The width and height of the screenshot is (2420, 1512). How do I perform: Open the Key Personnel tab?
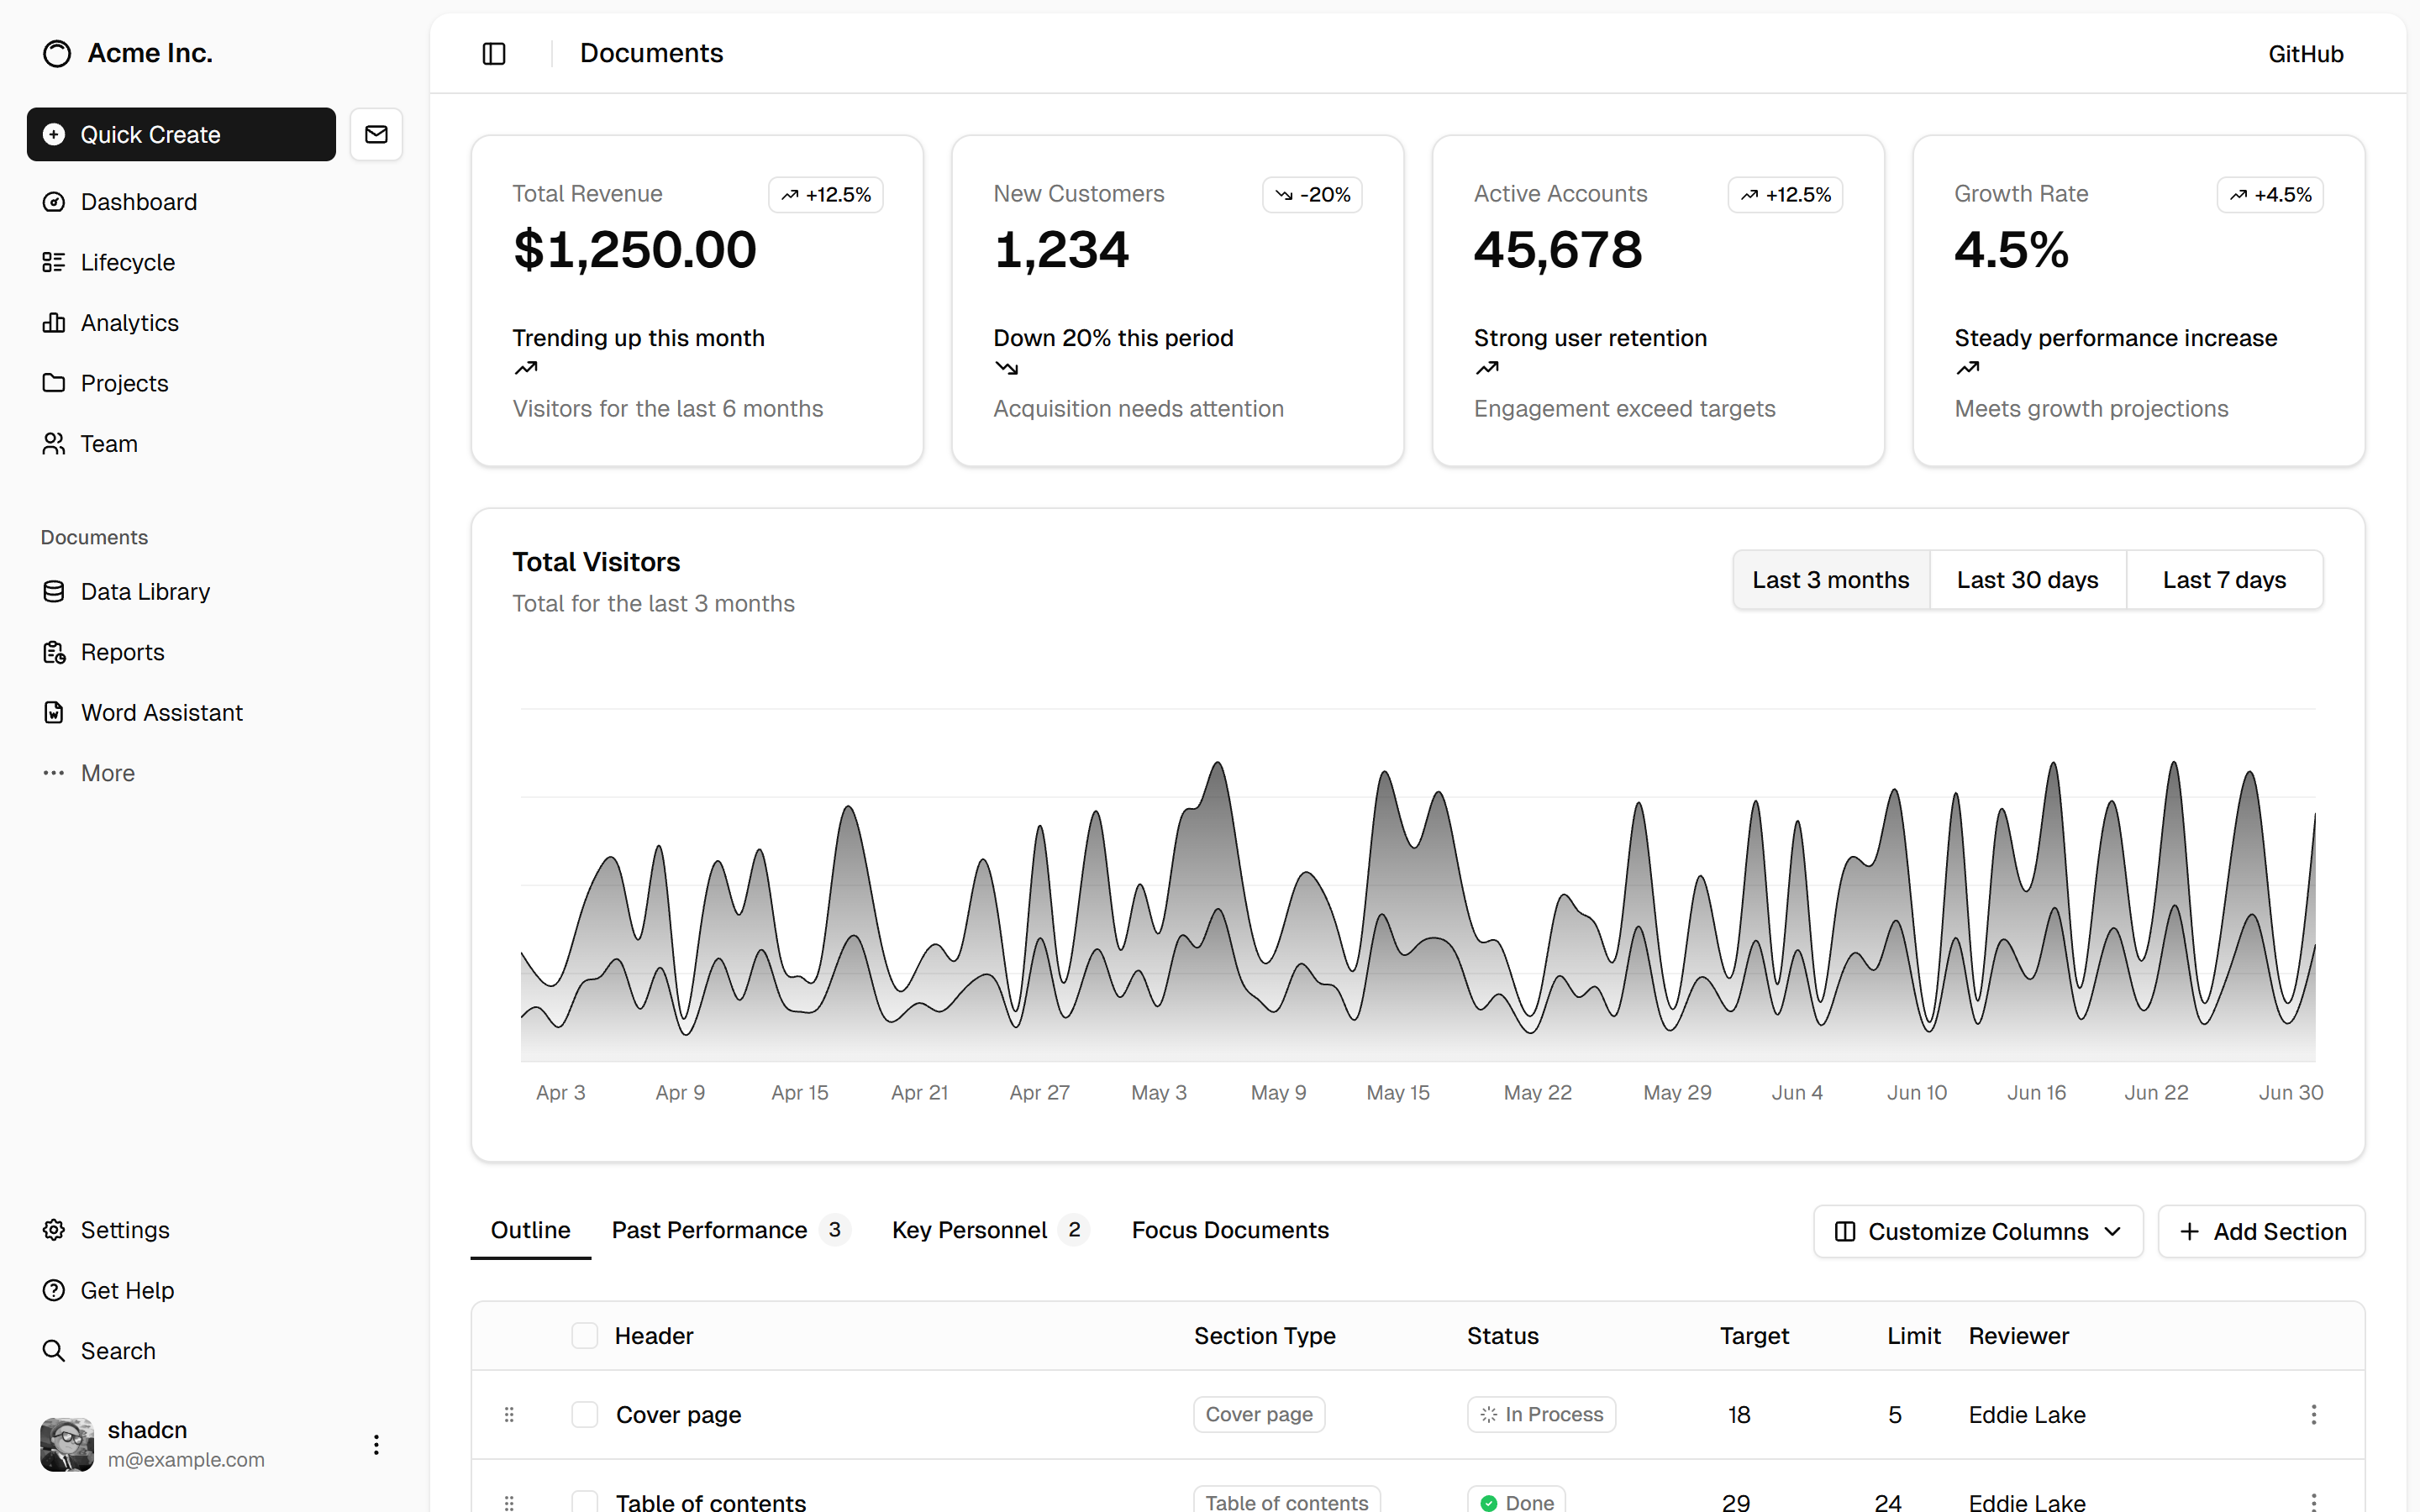968,1230
